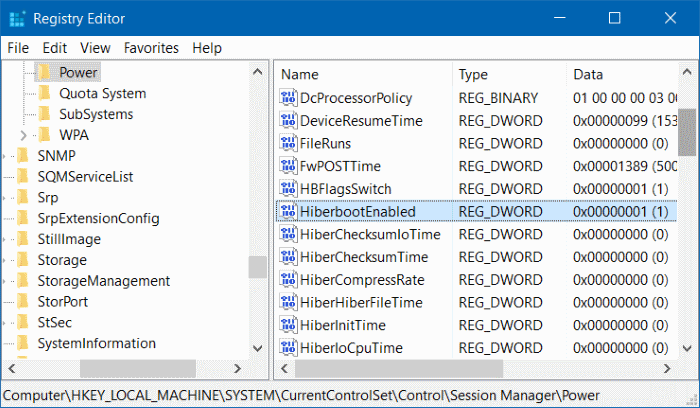Click the value icon of HiberIoCpuTime

tap(288, 348)
